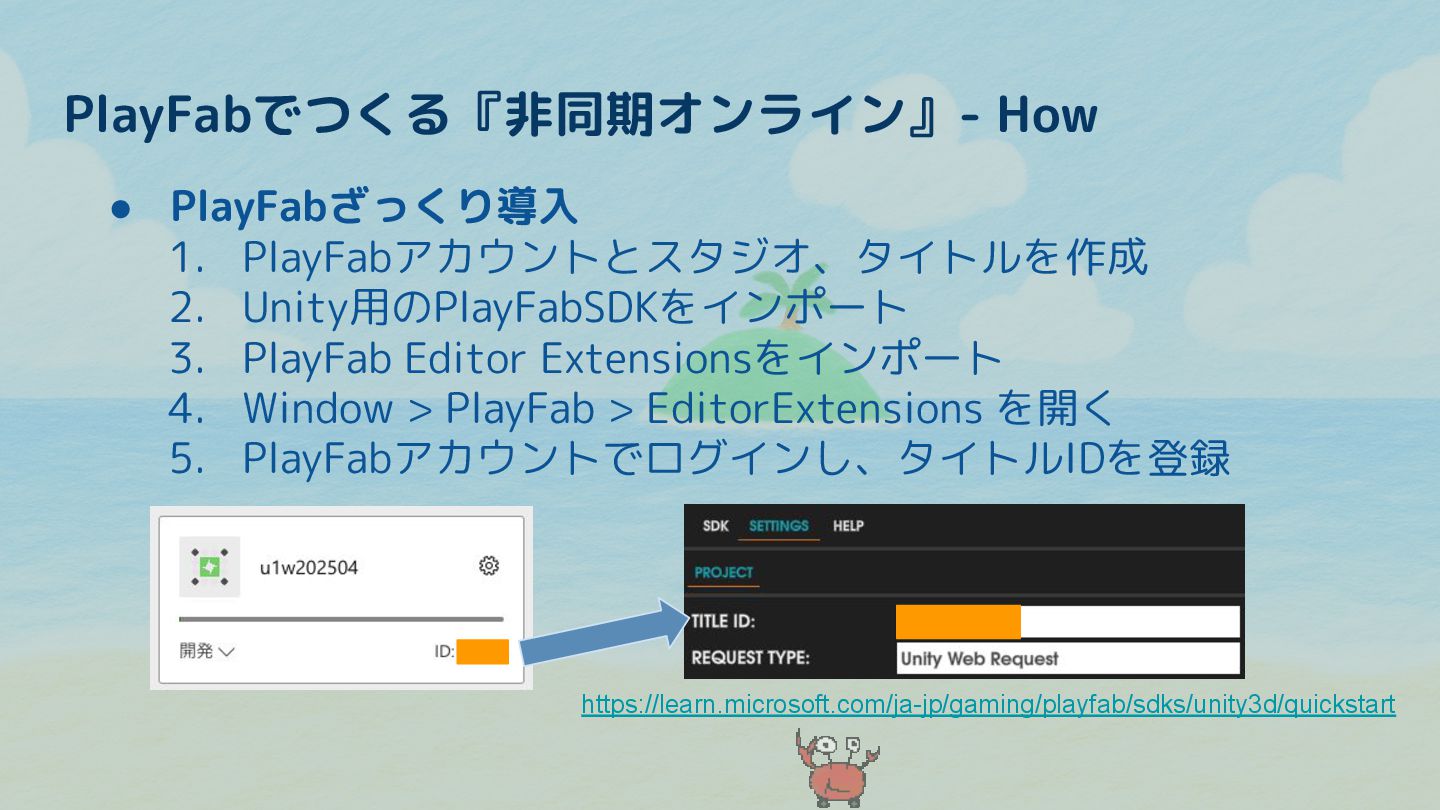Click step 5 about タイトルIDを登録
Image resolution: width=1440 pixels, height=810 pixels.
tap(736, 458)
